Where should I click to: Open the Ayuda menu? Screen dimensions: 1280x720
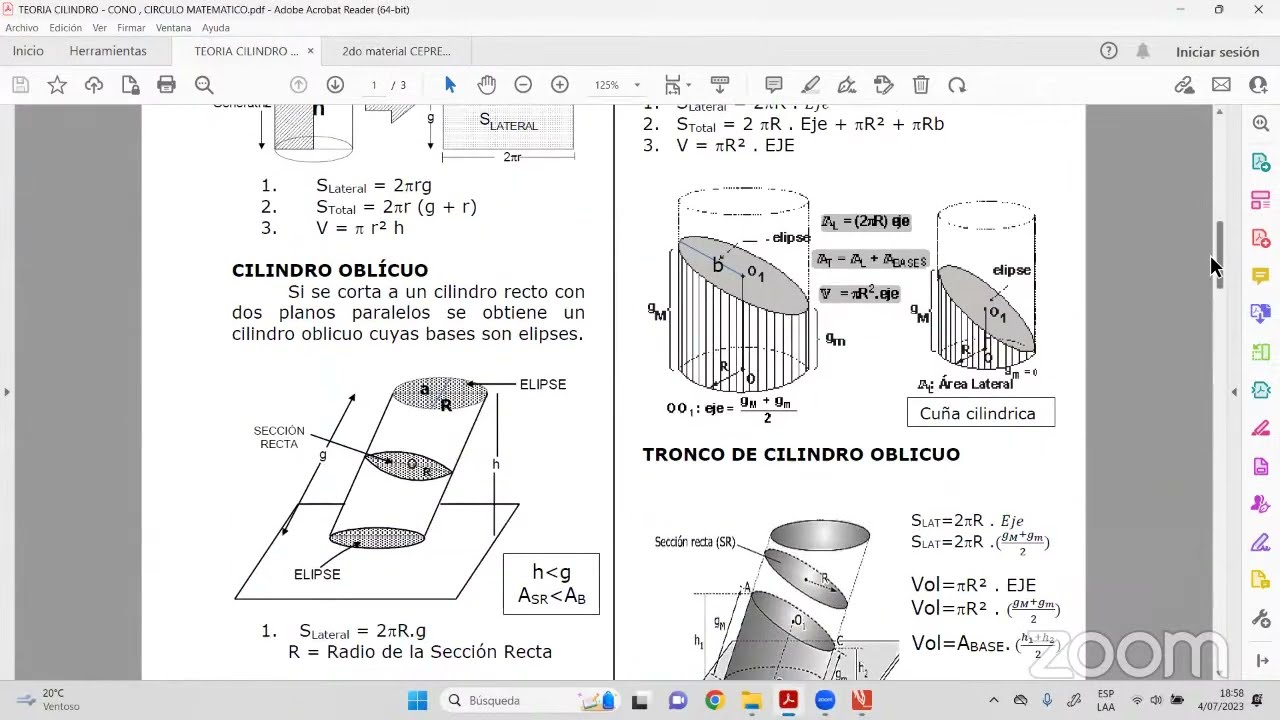point(216,28)
